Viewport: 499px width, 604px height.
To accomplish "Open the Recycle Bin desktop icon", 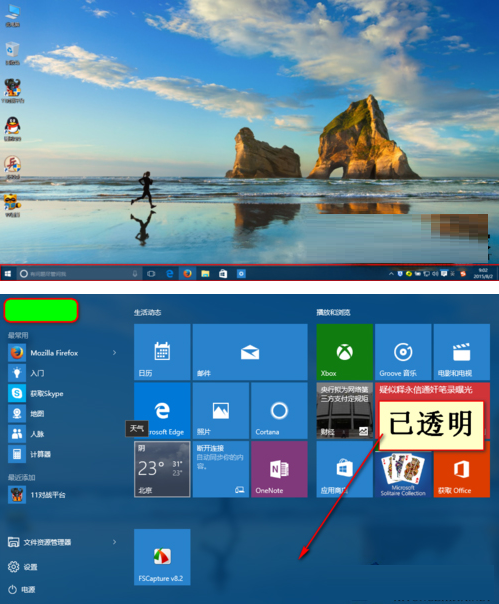I will coord(12,53).
